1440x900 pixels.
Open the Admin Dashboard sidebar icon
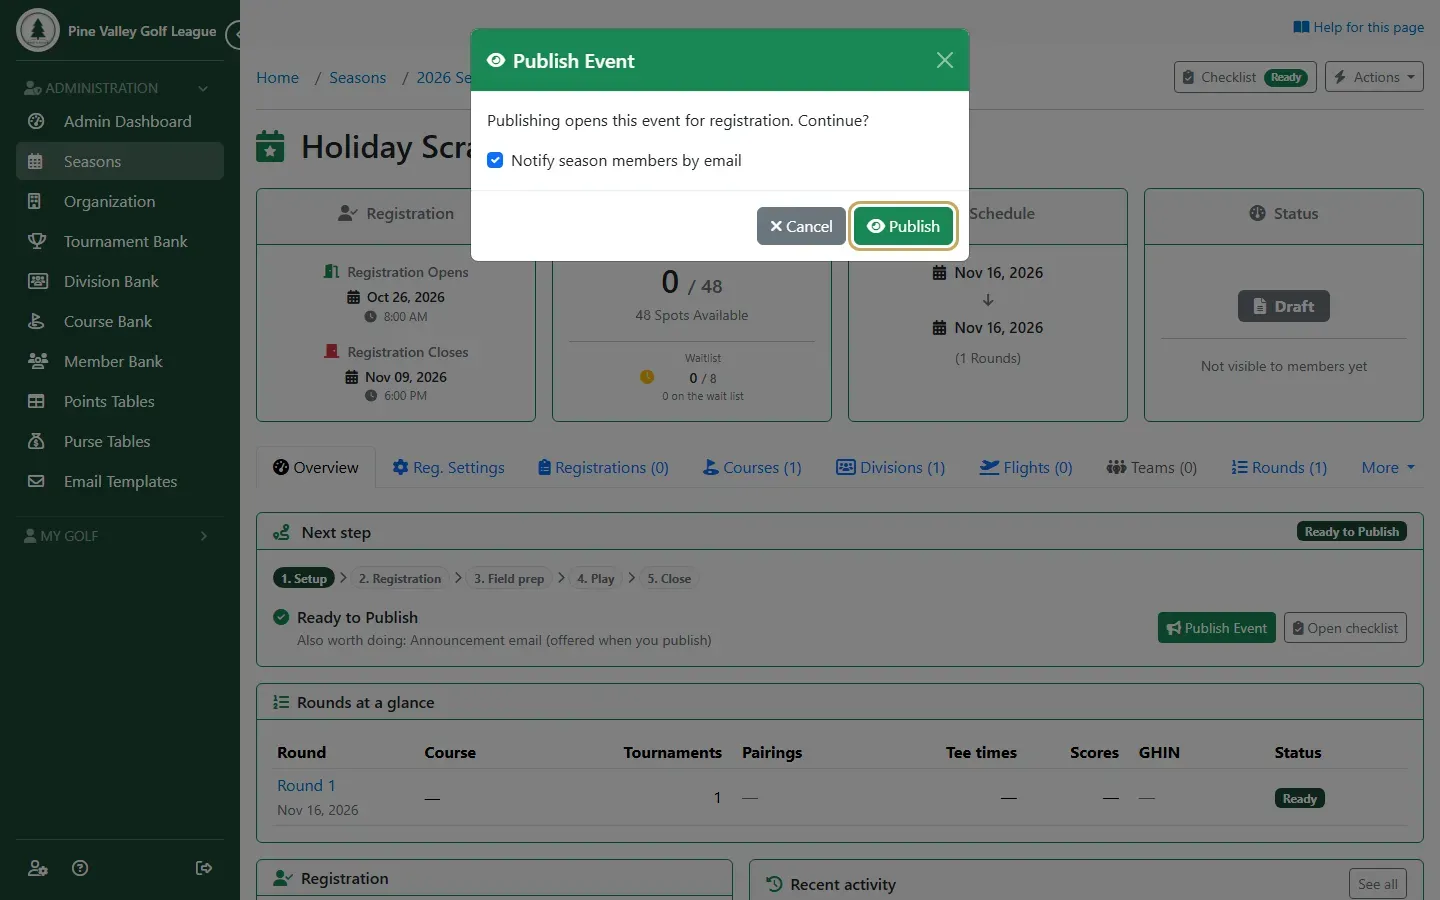(x=36, y=121)
